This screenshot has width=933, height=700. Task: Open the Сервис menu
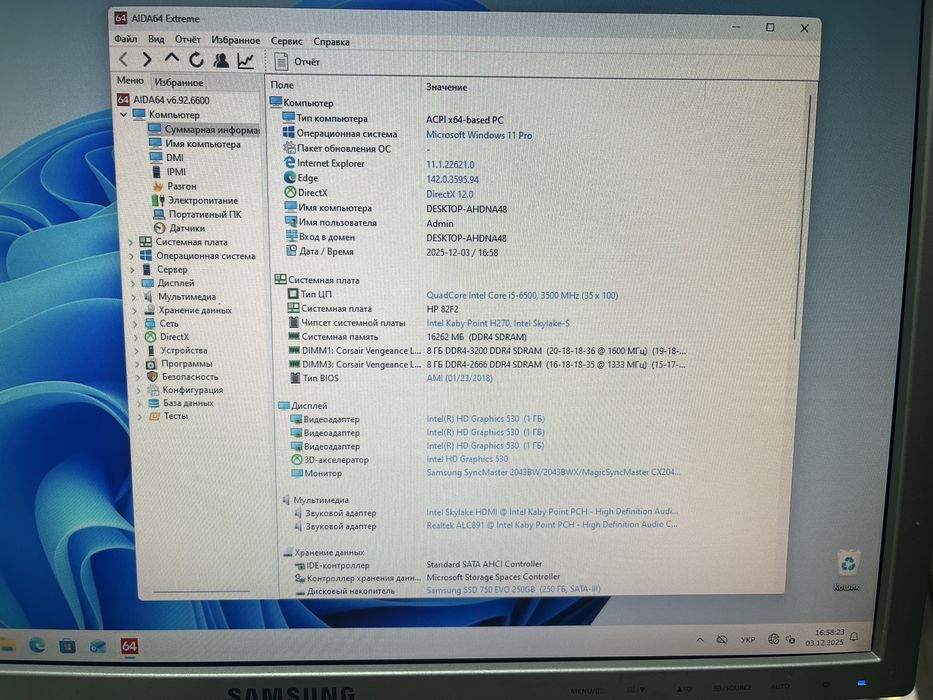pyautogui.click(x=287, y=41)
